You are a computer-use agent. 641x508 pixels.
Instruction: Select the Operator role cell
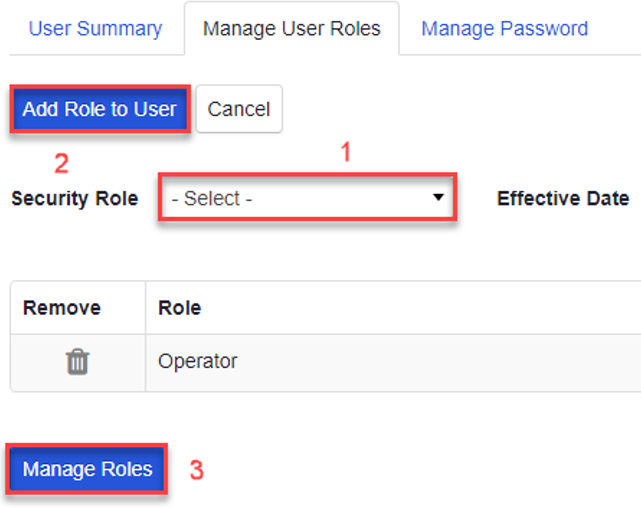(x=198, y=361)
